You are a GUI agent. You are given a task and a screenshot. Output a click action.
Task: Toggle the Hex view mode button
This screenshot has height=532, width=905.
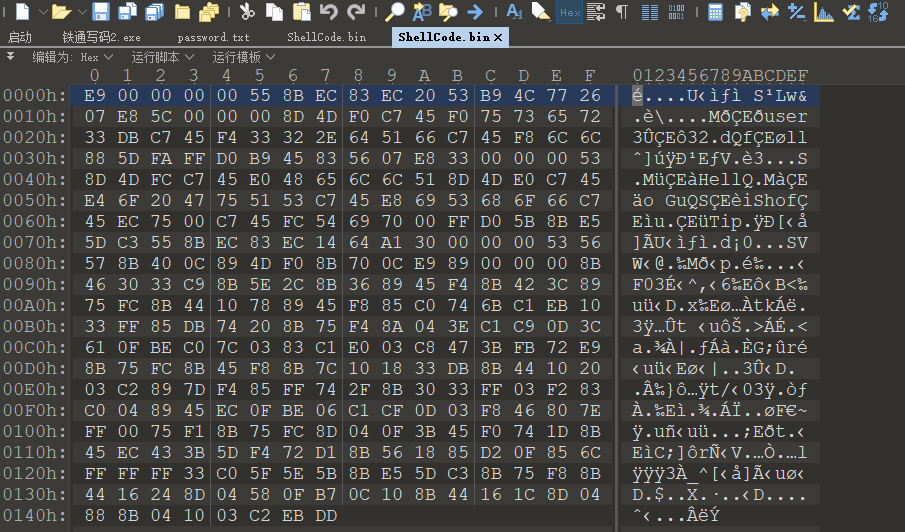click(570, 12)
